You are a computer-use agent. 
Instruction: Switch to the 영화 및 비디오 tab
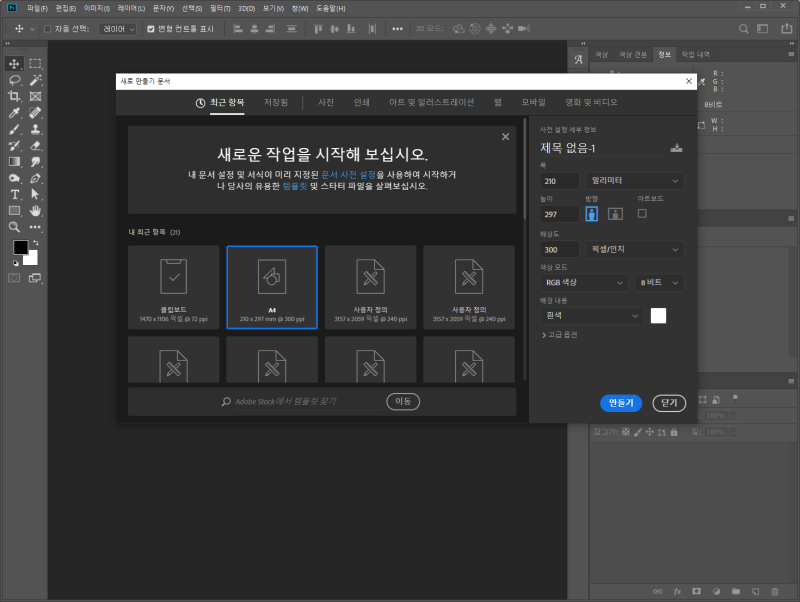tap(591, 103)
